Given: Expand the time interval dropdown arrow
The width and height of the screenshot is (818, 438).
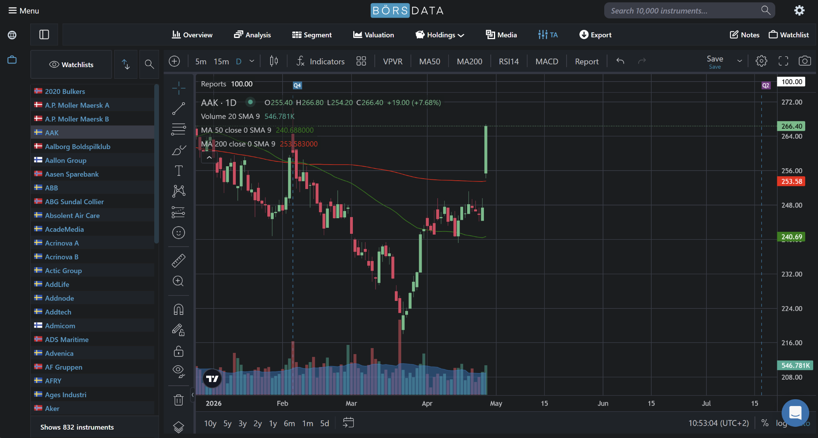Looking at the screenshot, I should 251,62.
